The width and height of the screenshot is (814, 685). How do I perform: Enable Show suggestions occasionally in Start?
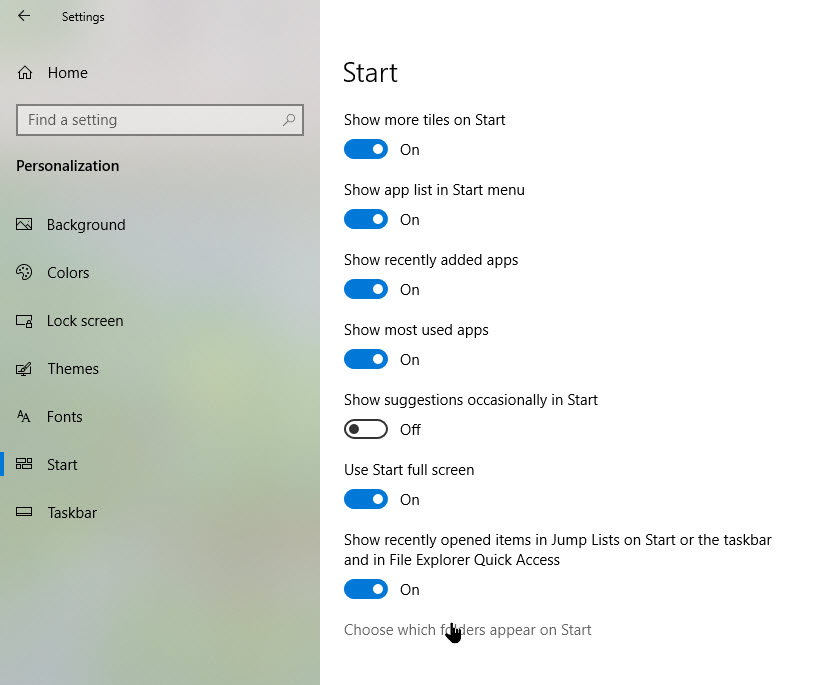[365, 429]
